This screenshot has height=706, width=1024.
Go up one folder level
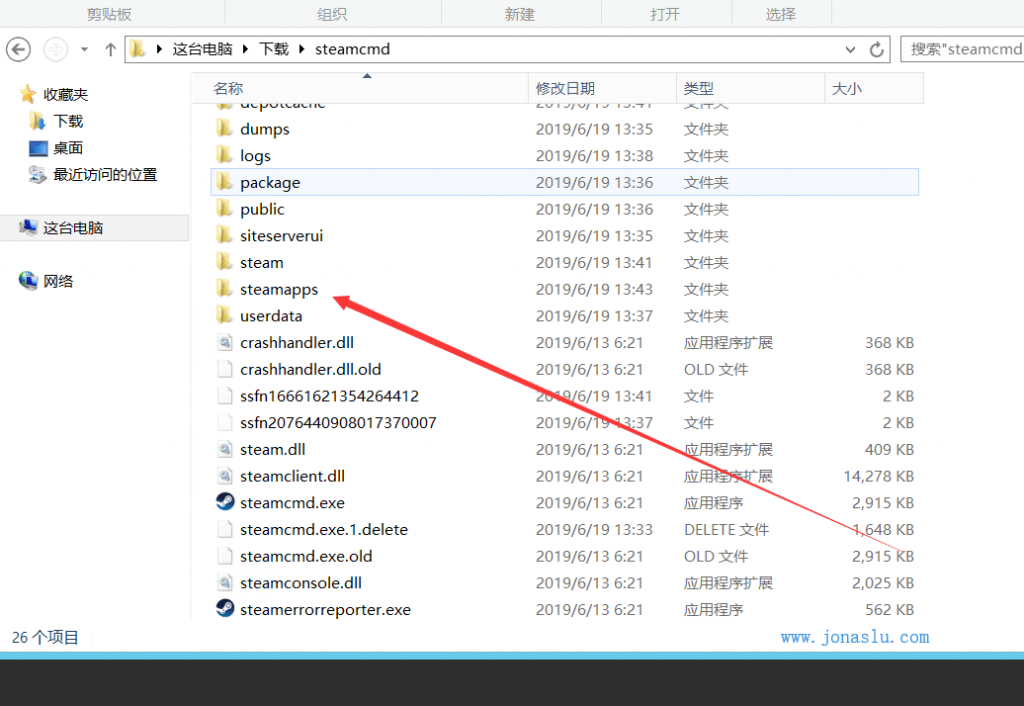110,50
